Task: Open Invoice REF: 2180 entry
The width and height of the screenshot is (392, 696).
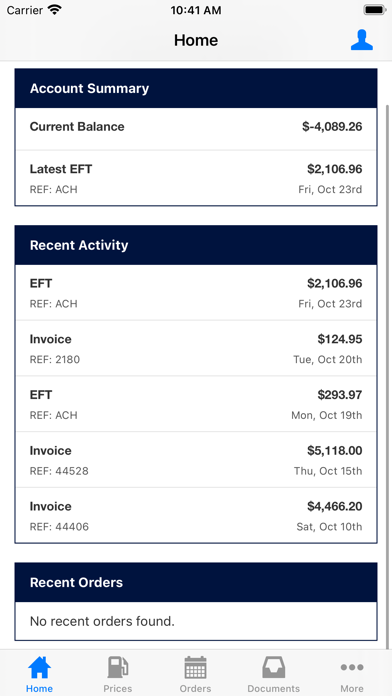Action: pos(196,348)
